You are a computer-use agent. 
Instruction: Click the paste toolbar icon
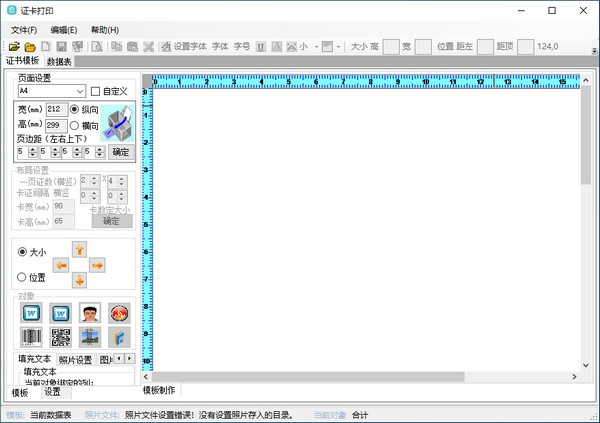tap(132, 47)
